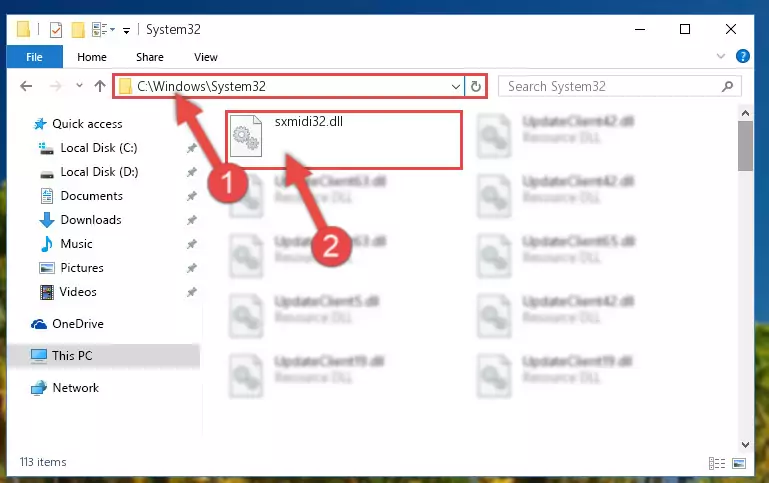Click the scrollbar down arrow
The height and width of the screenshot is (483, 769).
[745, 445]
